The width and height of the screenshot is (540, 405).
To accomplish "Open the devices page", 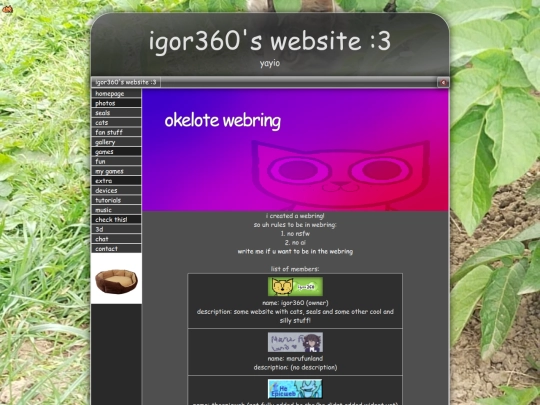I will 116,190.
